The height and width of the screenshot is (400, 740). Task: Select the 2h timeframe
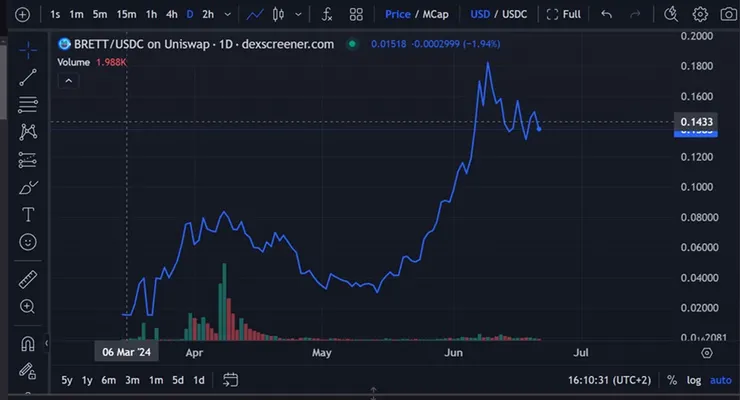(208, 15)
